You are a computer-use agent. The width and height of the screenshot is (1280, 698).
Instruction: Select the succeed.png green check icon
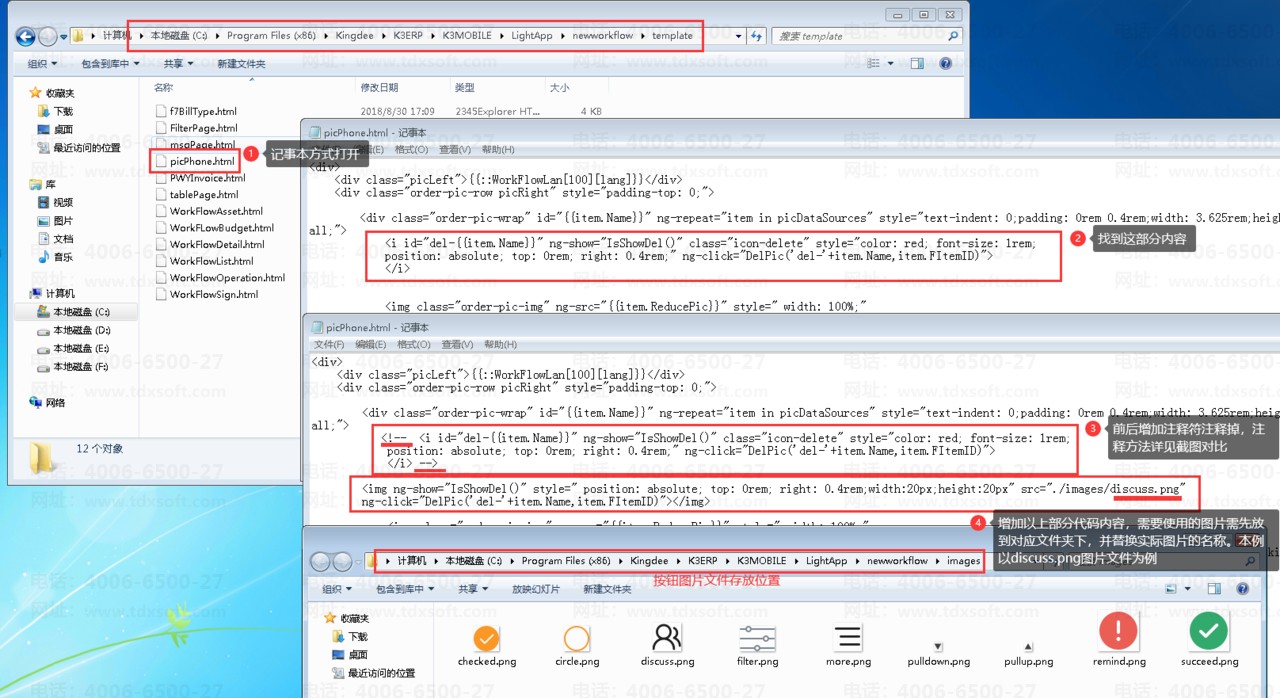click(x=1209, y=632)
